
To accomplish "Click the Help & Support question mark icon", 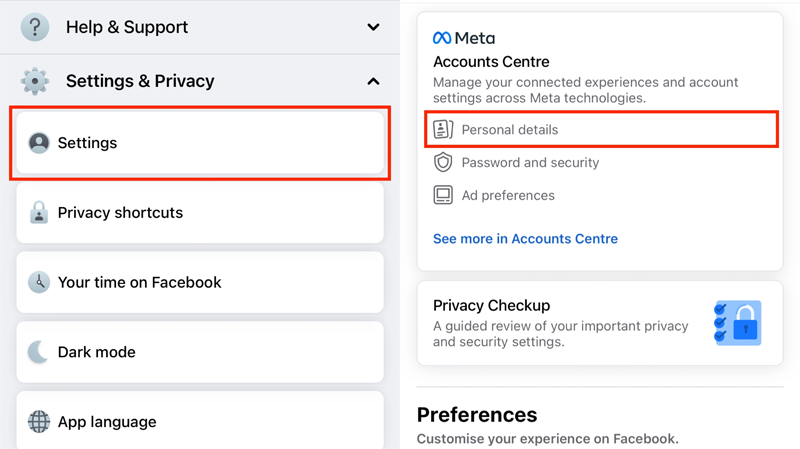I will [35, 27].
